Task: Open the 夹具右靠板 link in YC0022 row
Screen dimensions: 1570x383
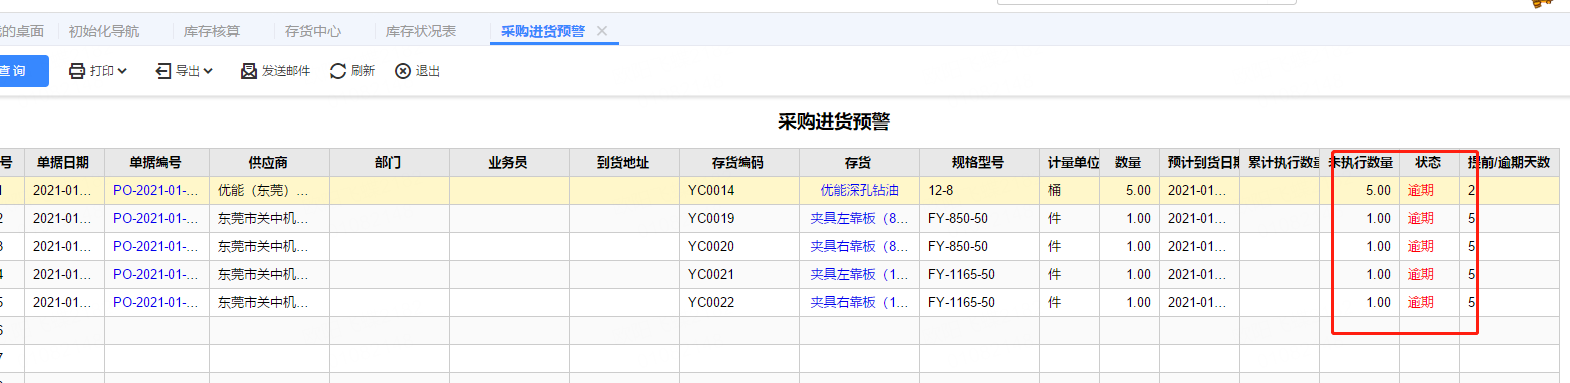Action: (x=859, y=302)
